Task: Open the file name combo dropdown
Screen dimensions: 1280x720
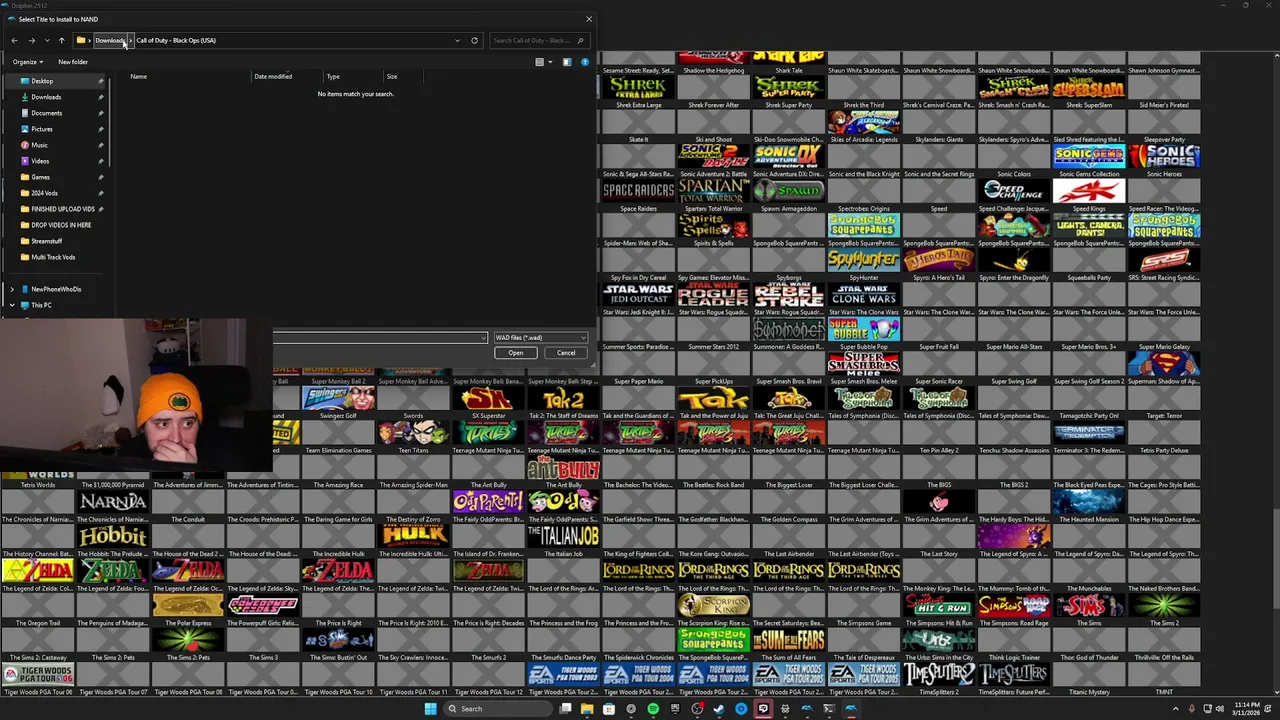Action: point(483,338)
